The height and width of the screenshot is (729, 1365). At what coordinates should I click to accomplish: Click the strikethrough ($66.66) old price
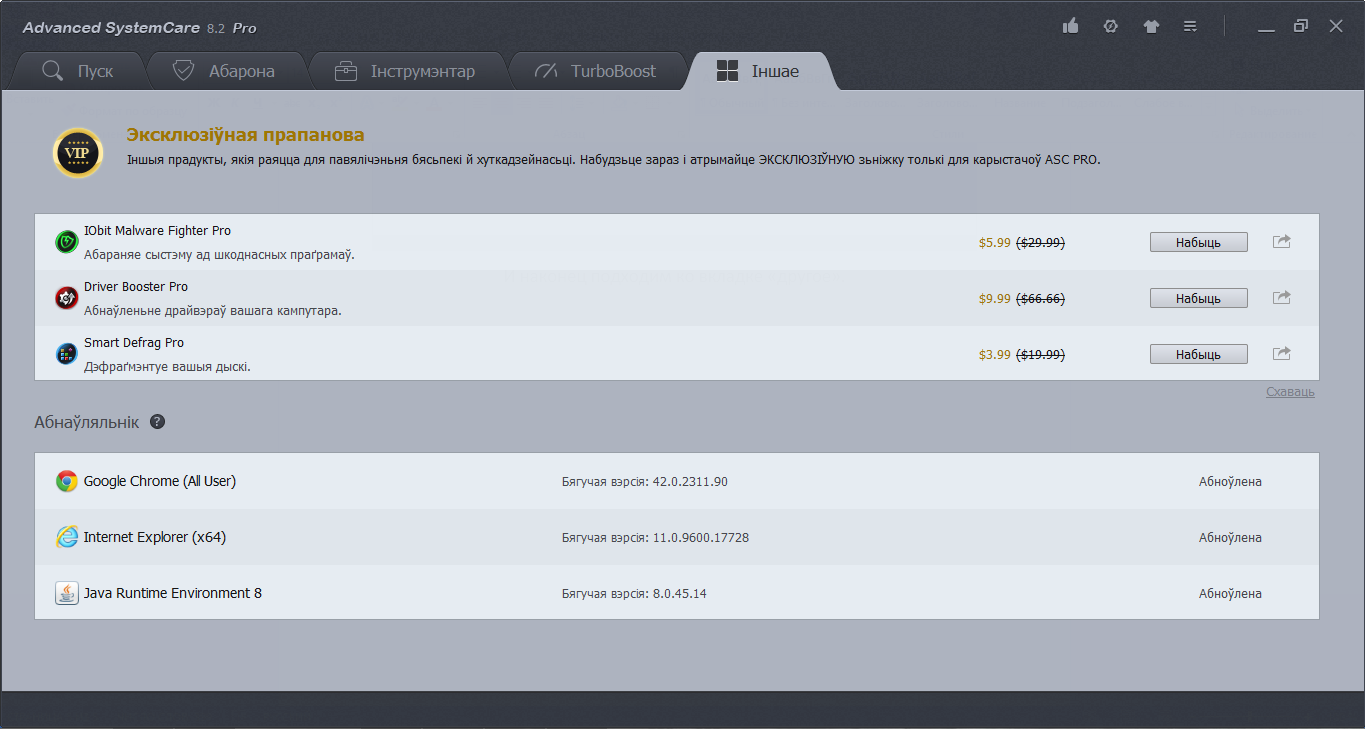(1041, 299)
